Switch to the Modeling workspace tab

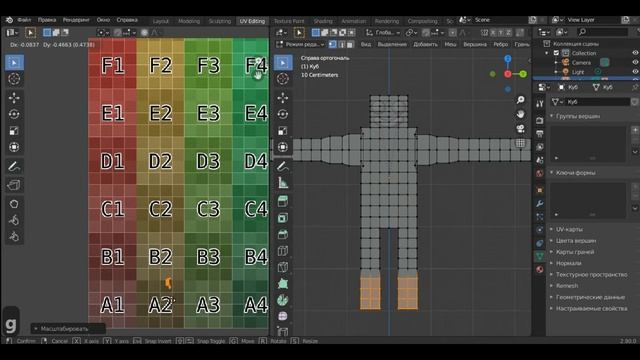pyautogui.click(x=189, y=21)
